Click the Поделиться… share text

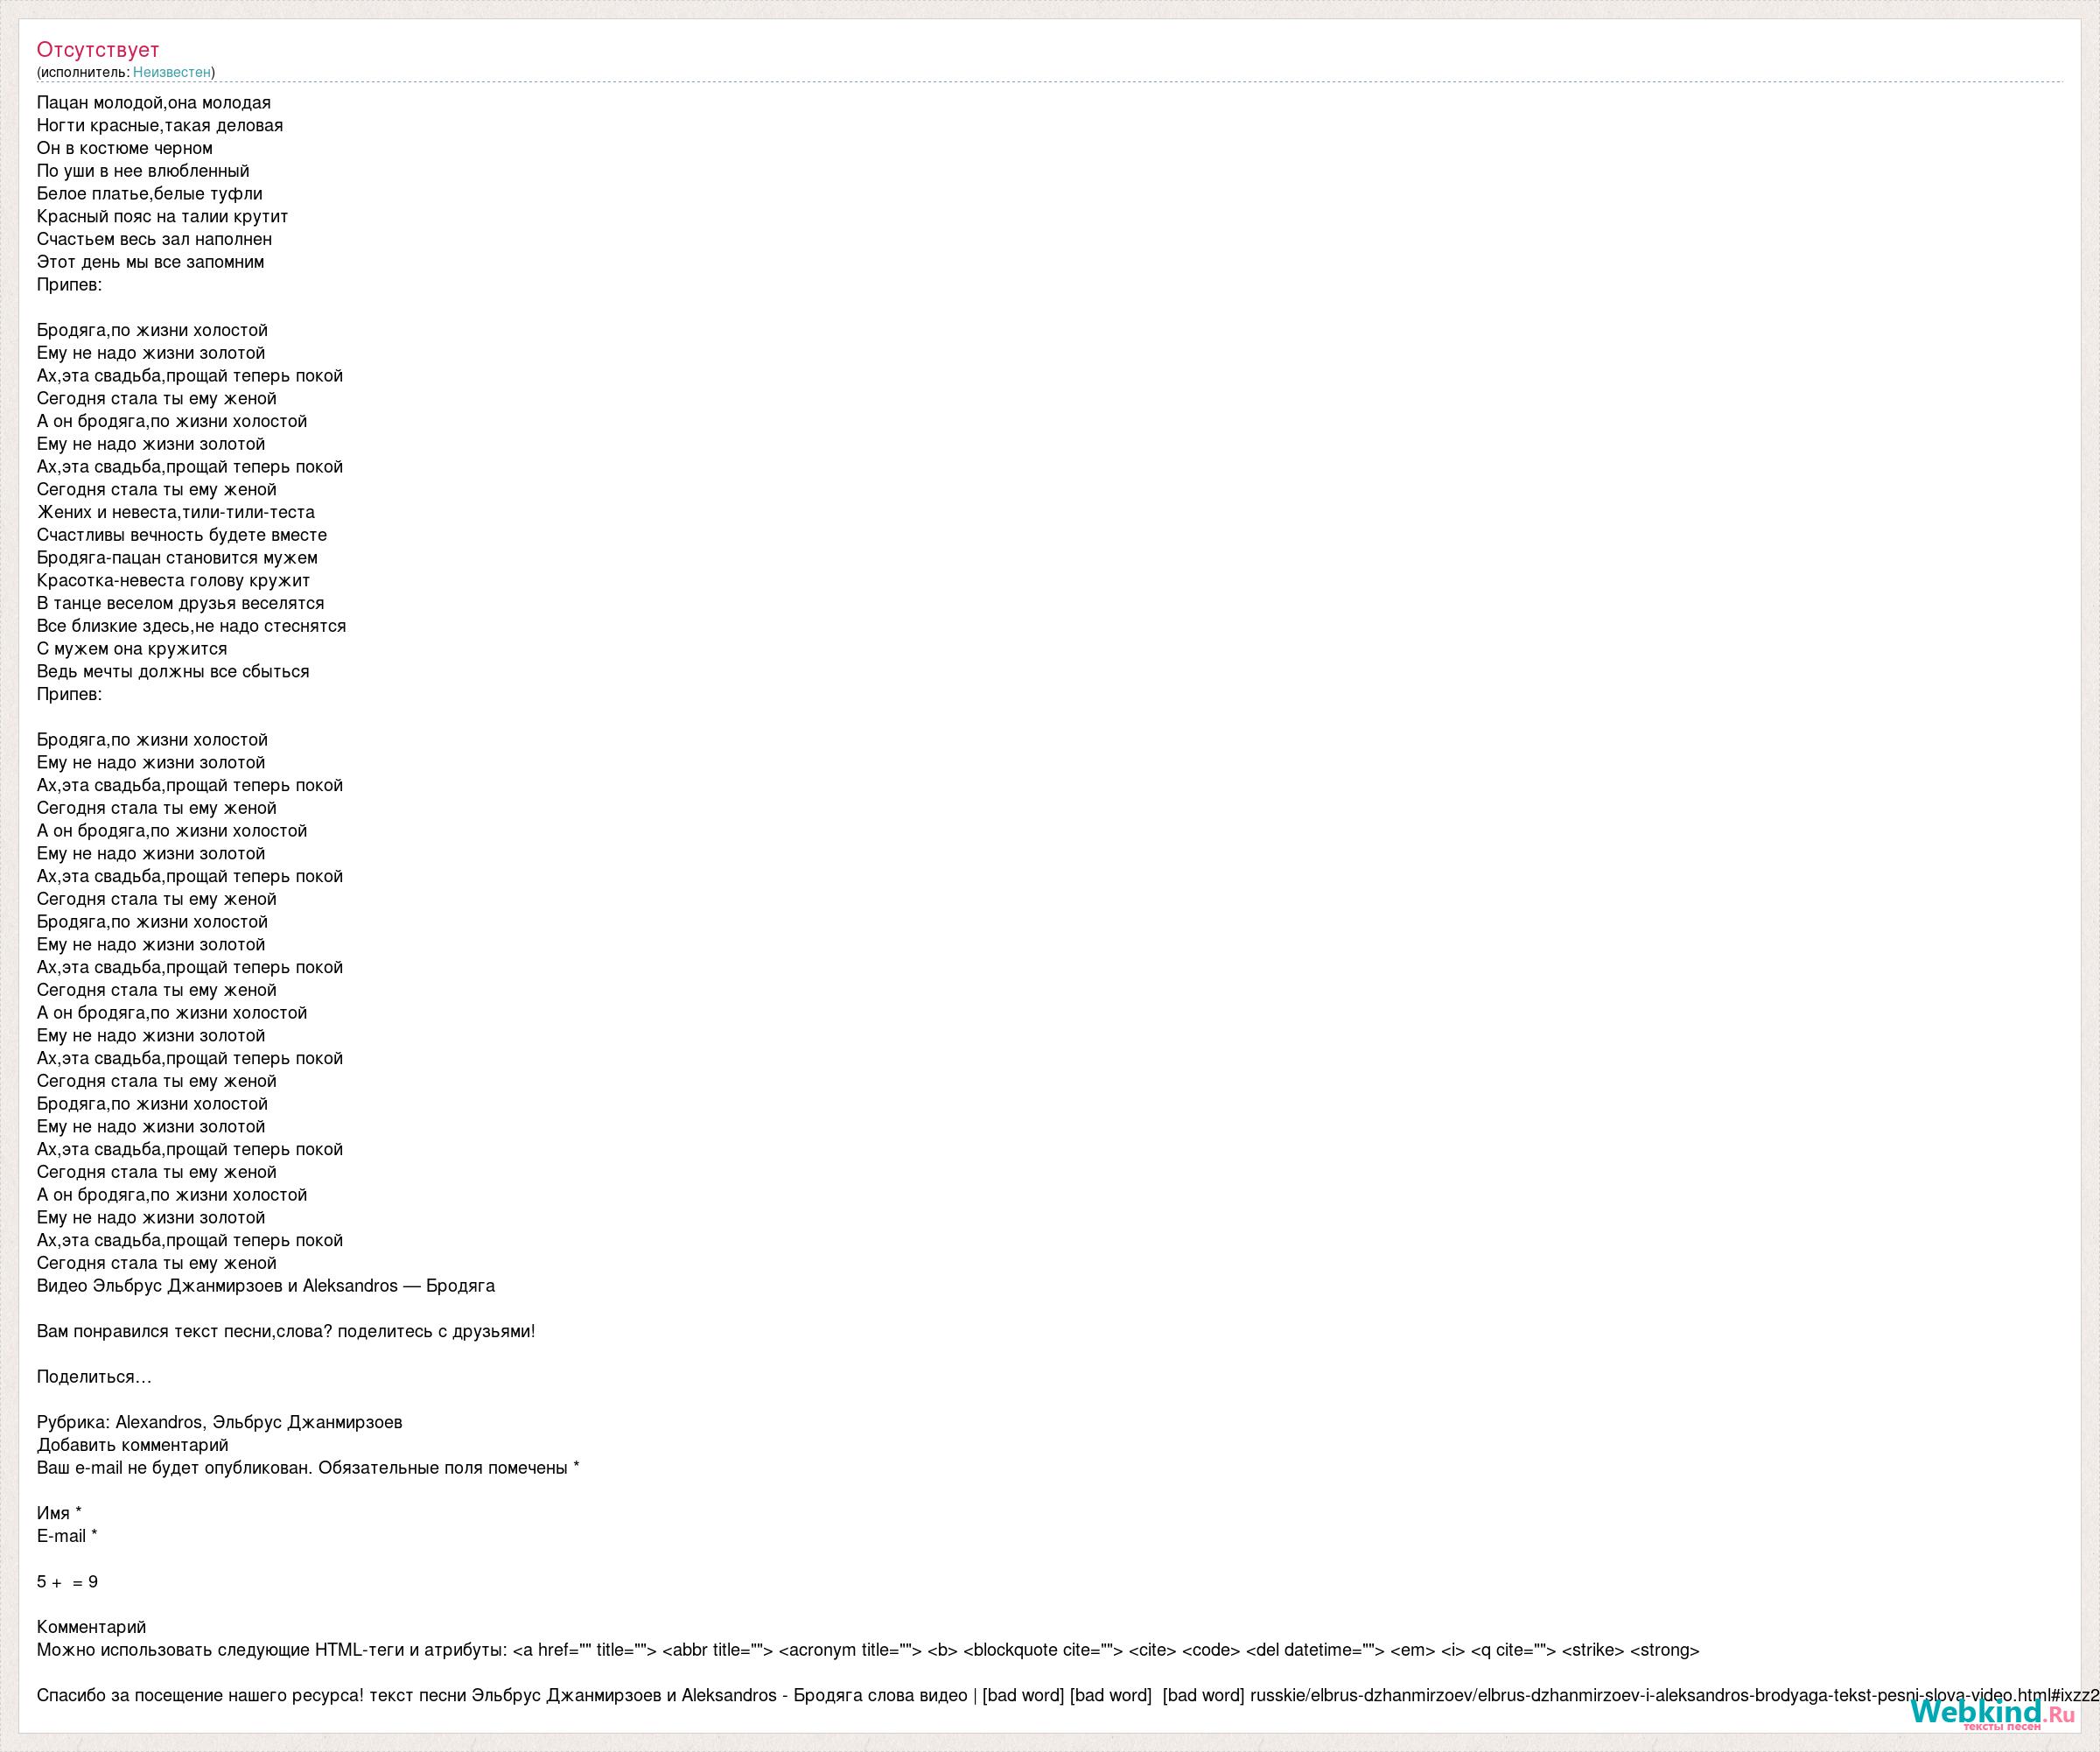tap(94, 1377)
